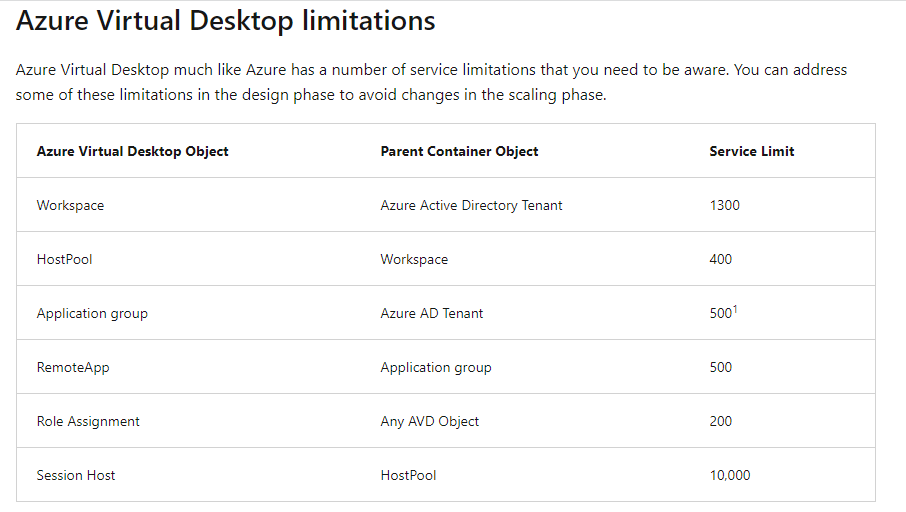Click footnote 1 superscript beside 500
906x512 pixels.
point(735,309)
